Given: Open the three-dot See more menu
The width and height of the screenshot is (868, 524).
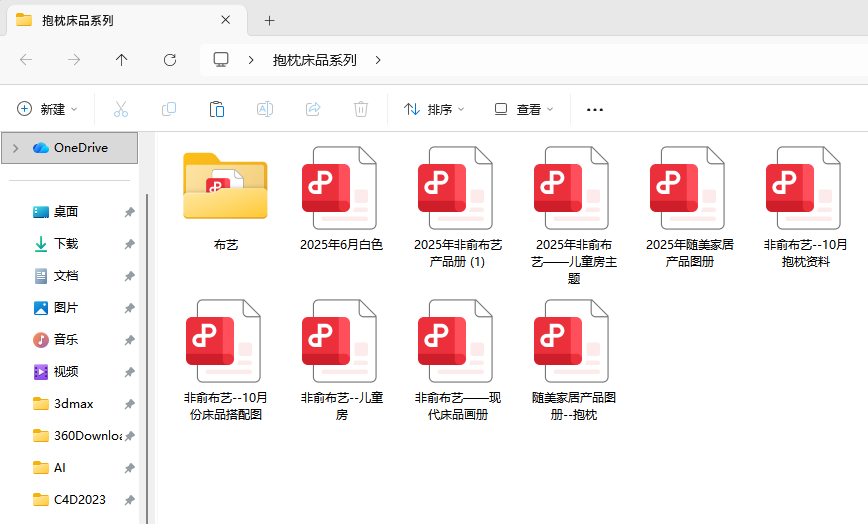Looking at the screenshot, I should (595, 109).
